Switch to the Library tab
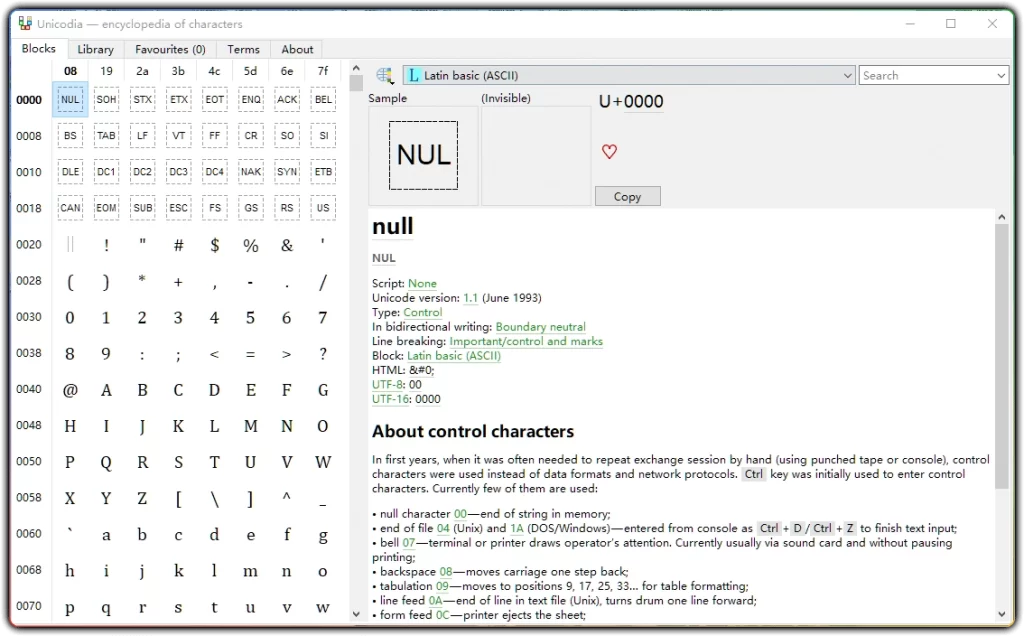 [95, 48]
